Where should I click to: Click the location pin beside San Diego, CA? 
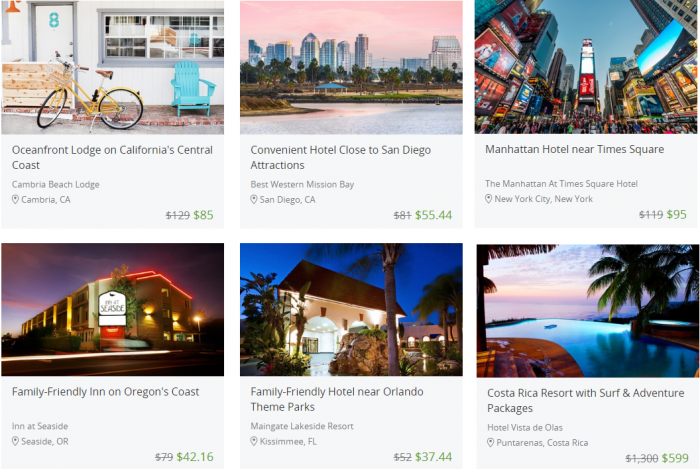click(254, 199)
